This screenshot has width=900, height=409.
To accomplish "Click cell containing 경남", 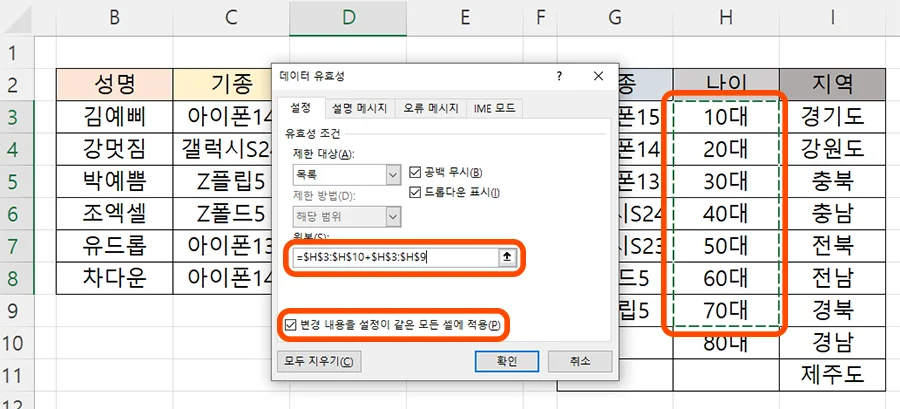I will (832, 343).
